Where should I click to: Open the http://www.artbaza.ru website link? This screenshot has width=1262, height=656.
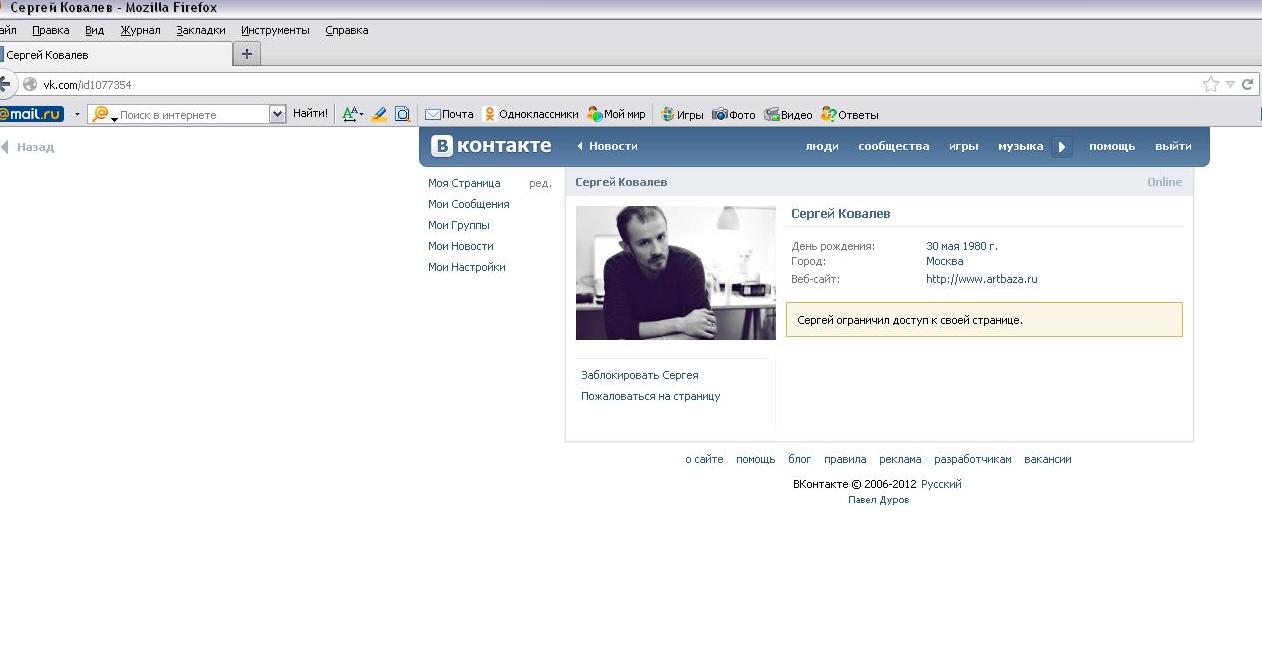tap(982, 279)
